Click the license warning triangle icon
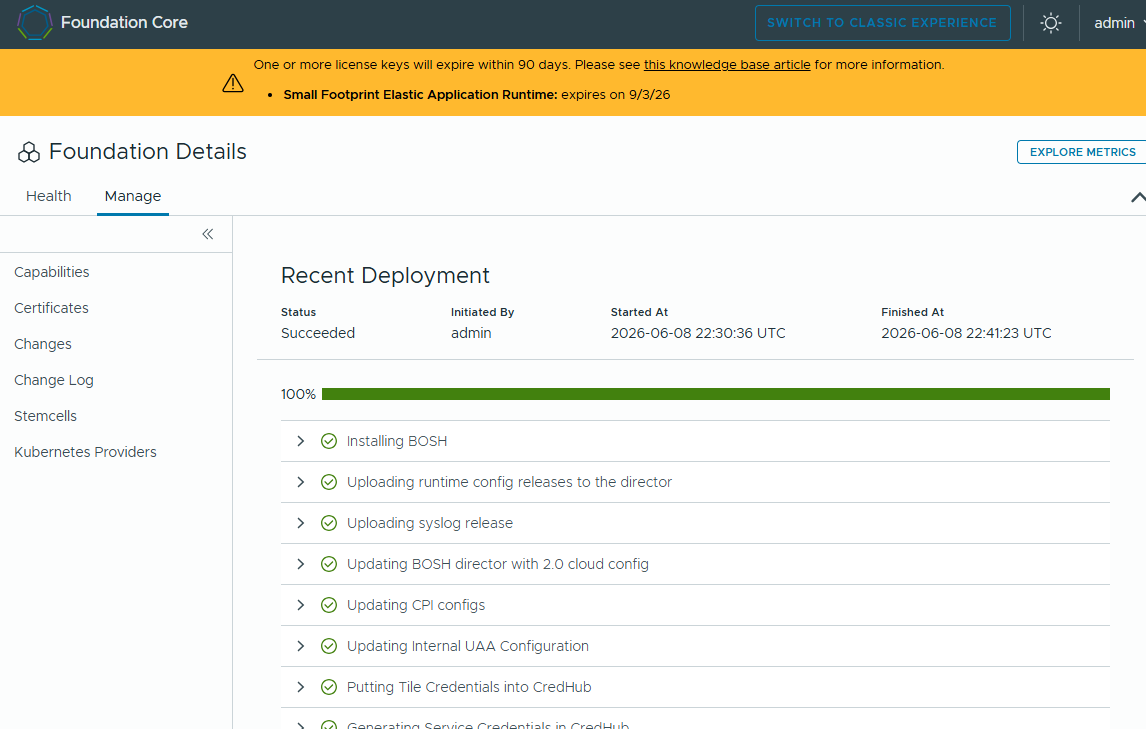The width and height of the screenshot is (1146, 729). (x=233, y=83)
